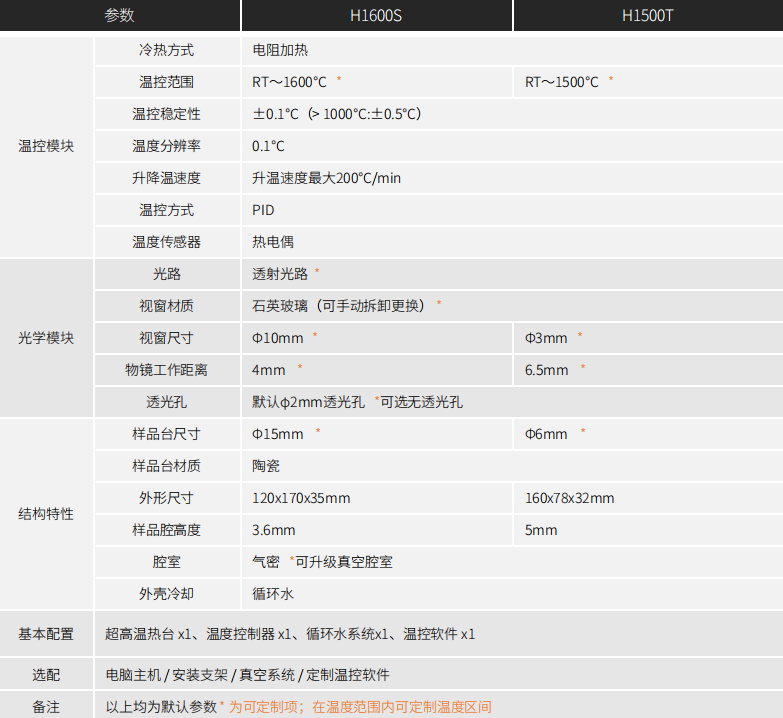The image size is (783, 718).
Task: Click the 4mm working distance value
Action: 269,370
